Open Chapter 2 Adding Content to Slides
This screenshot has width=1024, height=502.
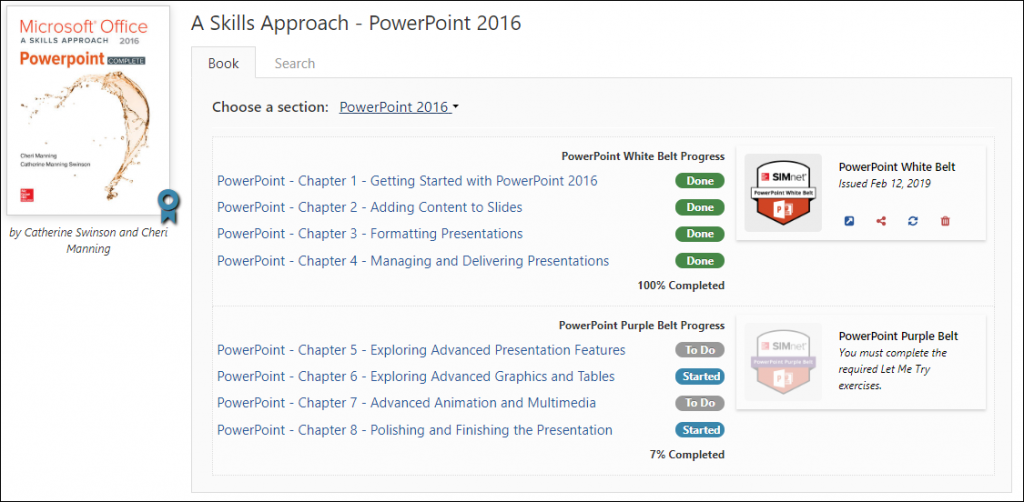[x=370, y=208]
